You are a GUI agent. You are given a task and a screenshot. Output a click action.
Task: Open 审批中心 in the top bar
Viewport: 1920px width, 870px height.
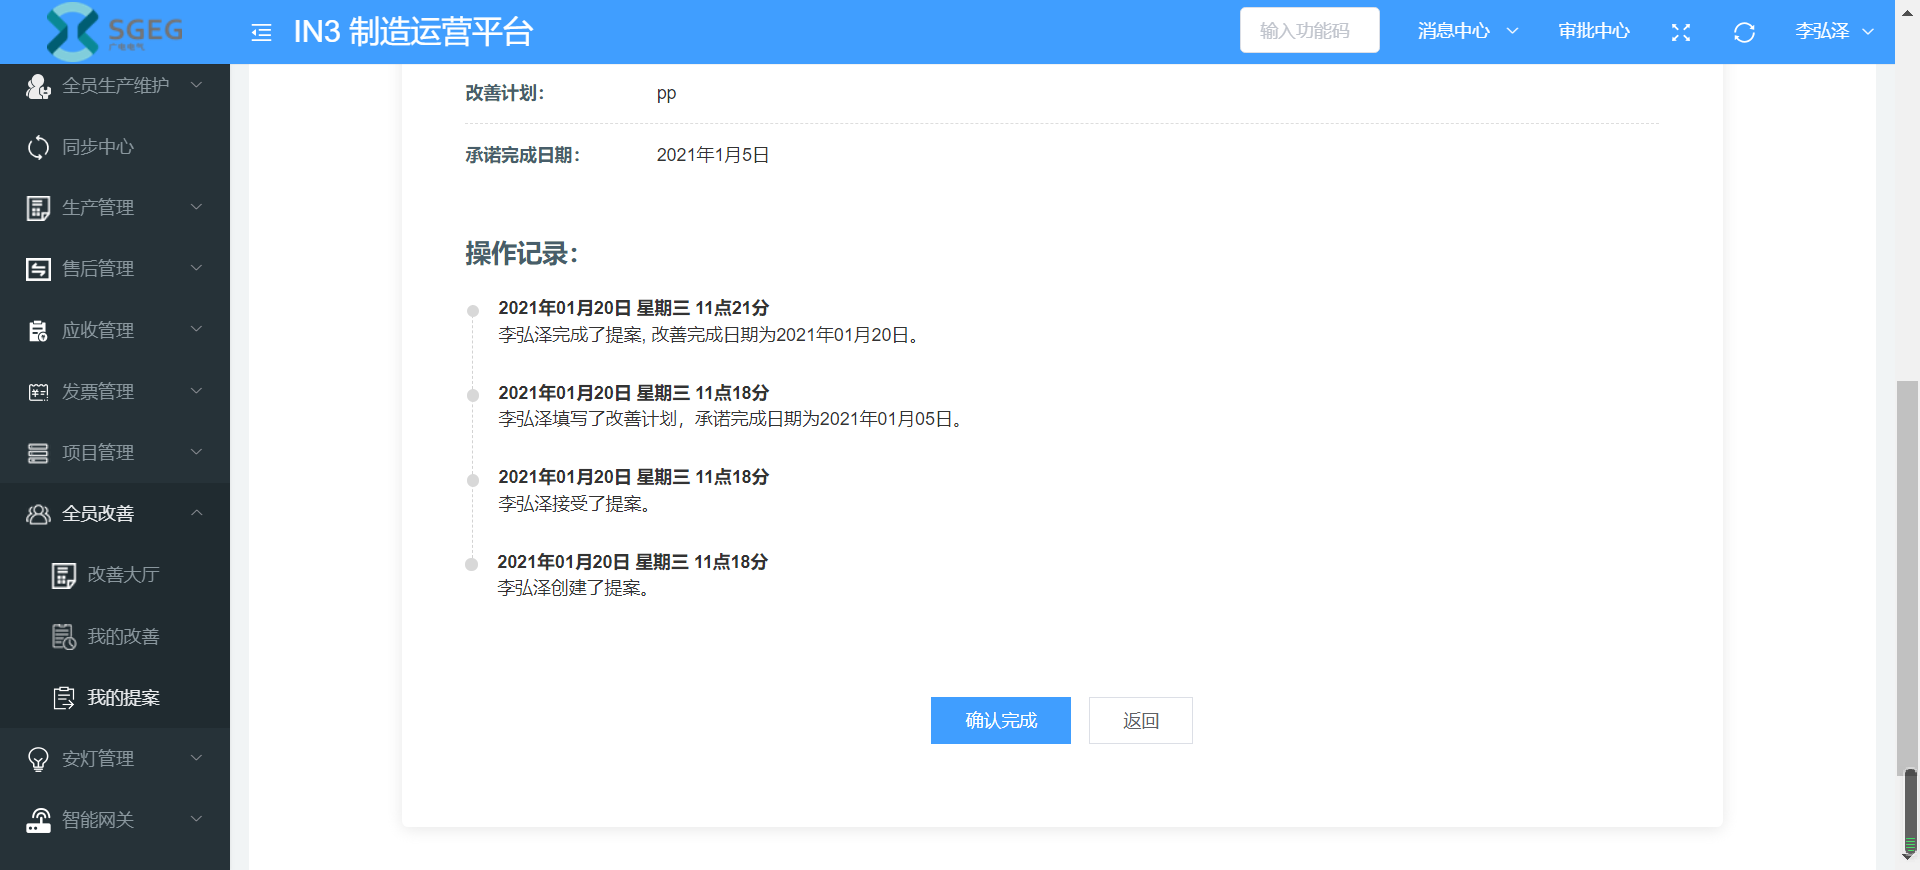pos(1593,31)
